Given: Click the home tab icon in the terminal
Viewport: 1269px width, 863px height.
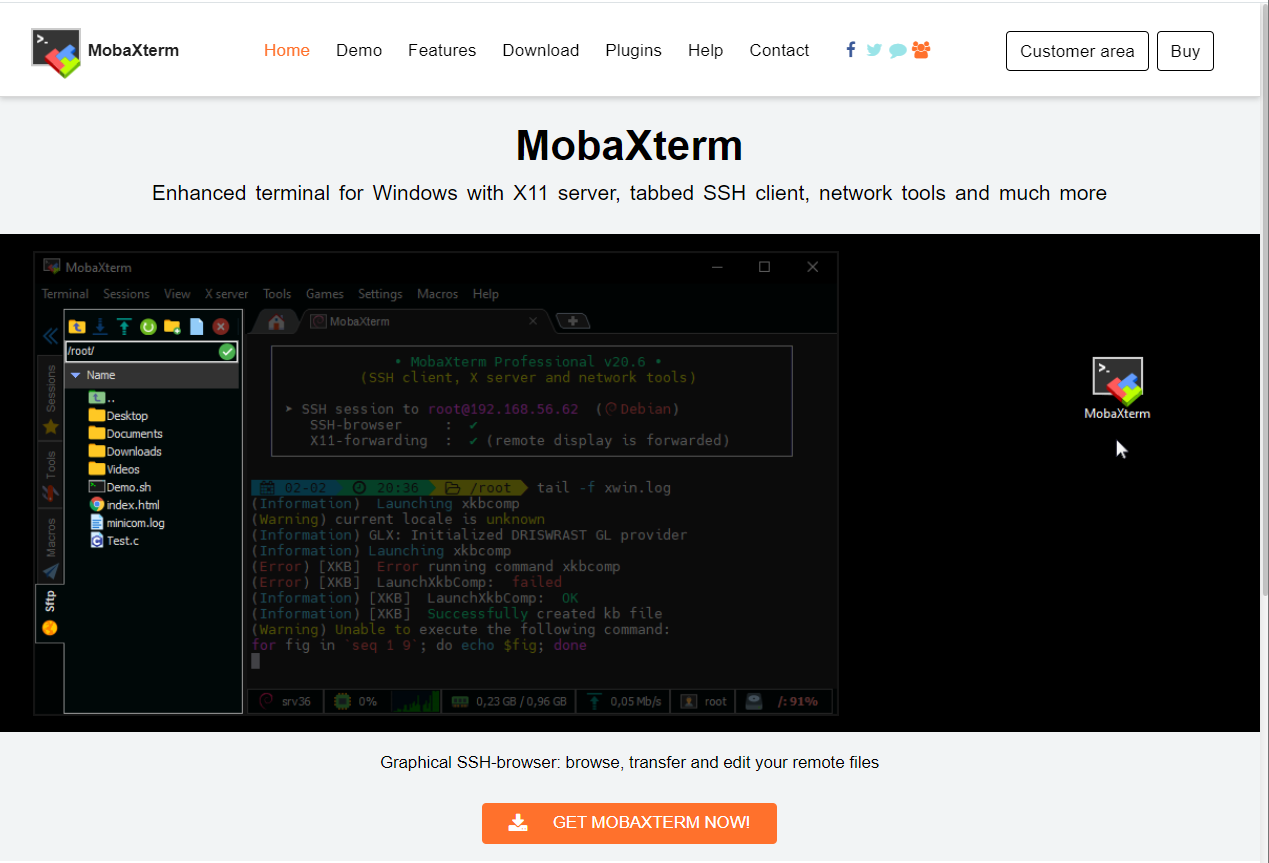Looking at the screenshot, I should (277, 321).
